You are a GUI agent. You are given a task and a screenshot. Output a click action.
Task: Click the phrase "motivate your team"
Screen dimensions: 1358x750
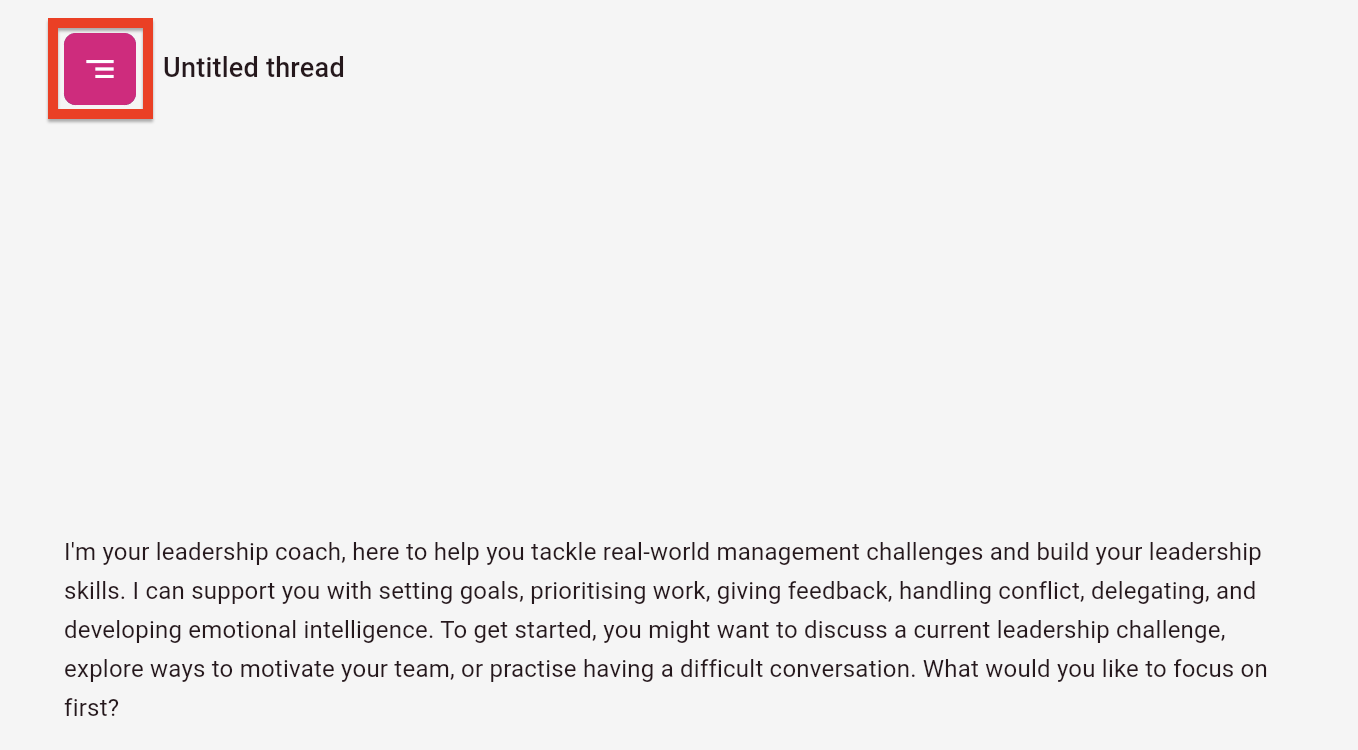click(x=342, y=669)
